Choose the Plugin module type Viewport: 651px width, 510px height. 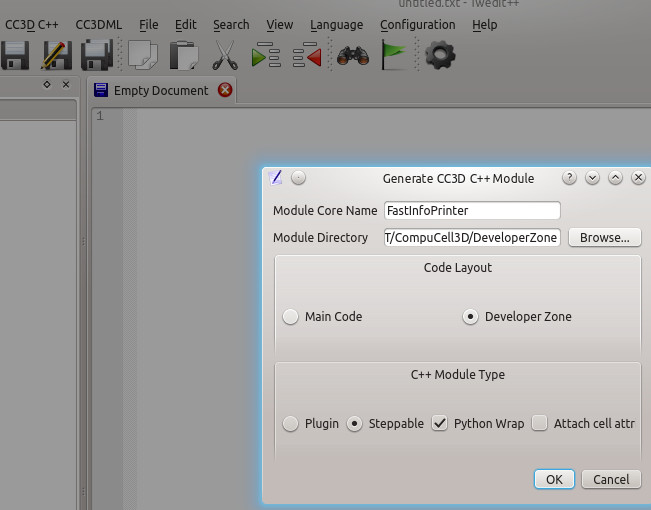click(x=291, y=424)
